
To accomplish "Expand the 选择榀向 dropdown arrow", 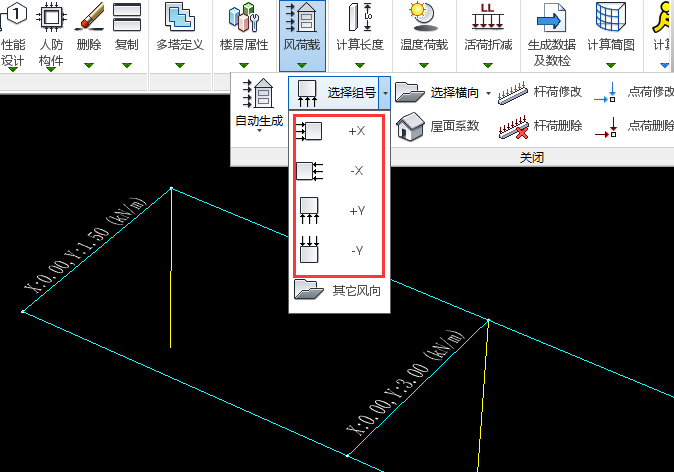I will click(488, 93).
